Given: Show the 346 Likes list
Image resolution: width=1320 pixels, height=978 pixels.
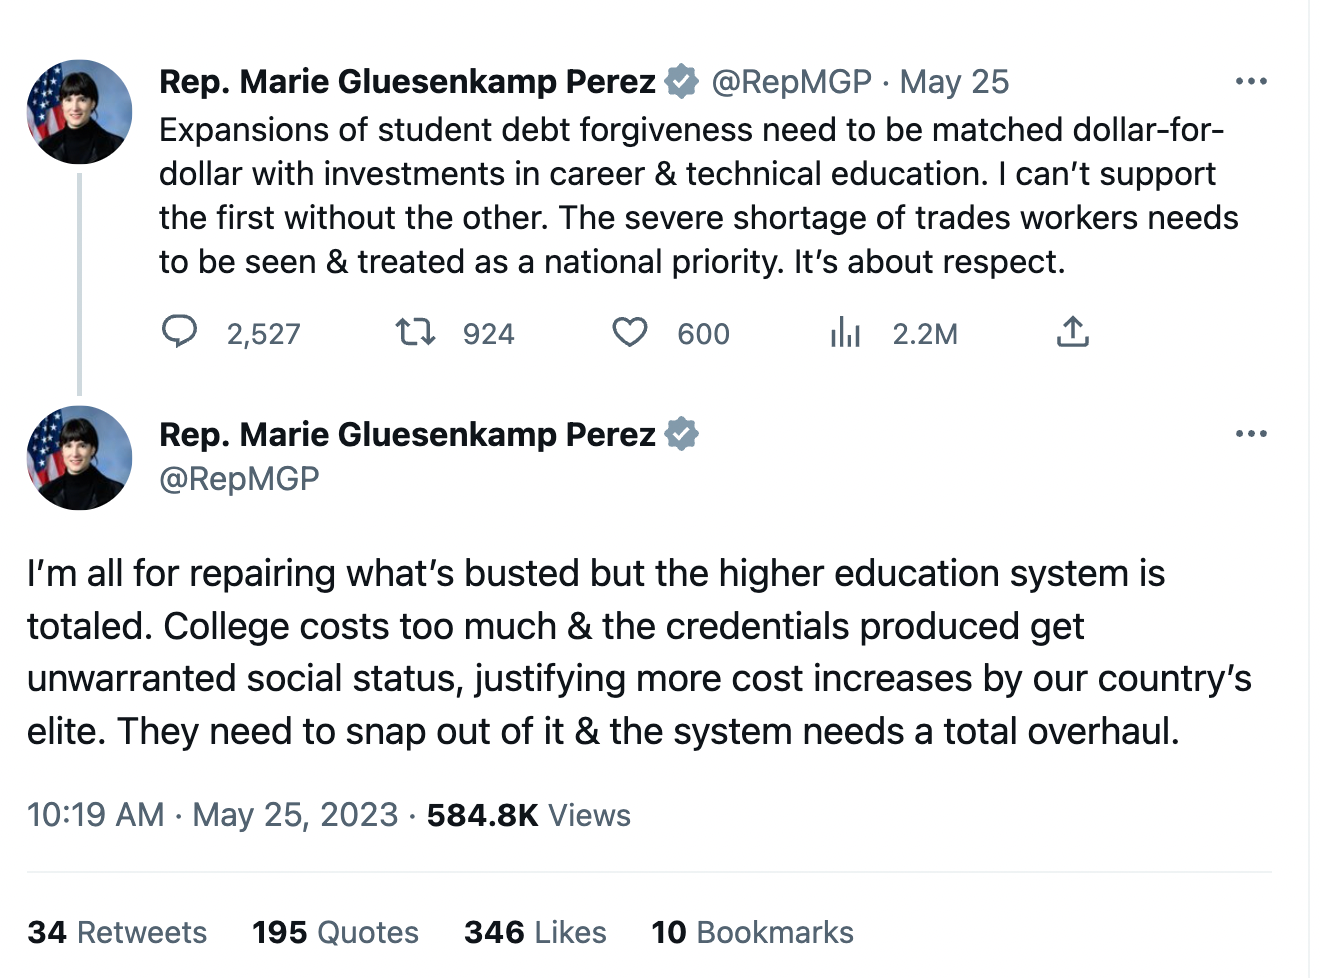Looking at the screenshot, I should 535,932.
